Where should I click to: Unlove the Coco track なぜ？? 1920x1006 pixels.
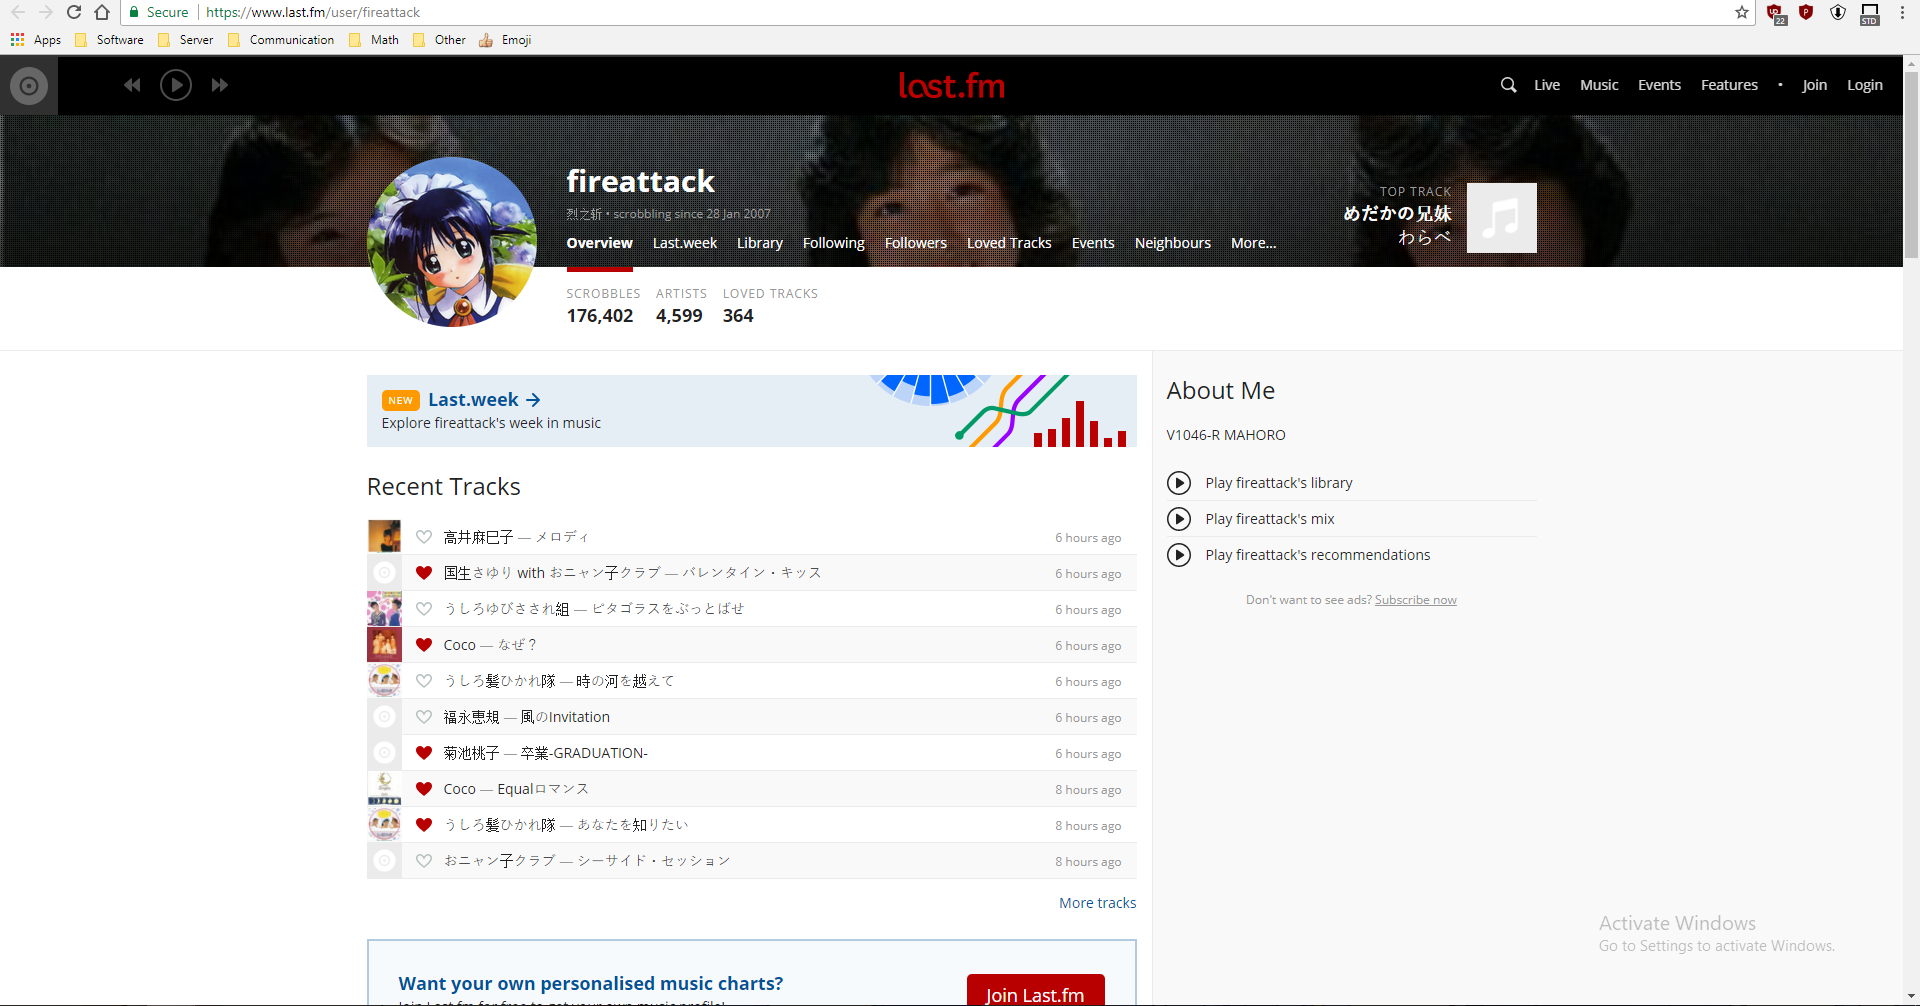(x=424, y=645)
